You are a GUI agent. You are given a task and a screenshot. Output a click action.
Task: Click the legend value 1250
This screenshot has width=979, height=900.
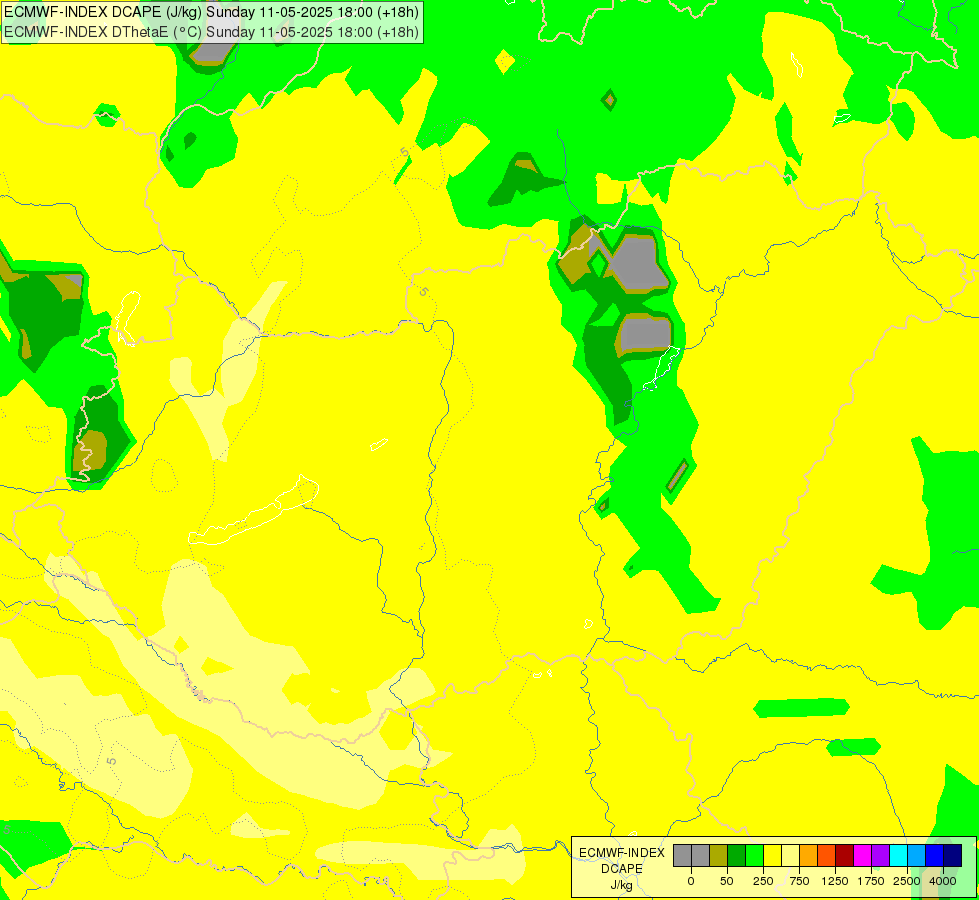835,881
